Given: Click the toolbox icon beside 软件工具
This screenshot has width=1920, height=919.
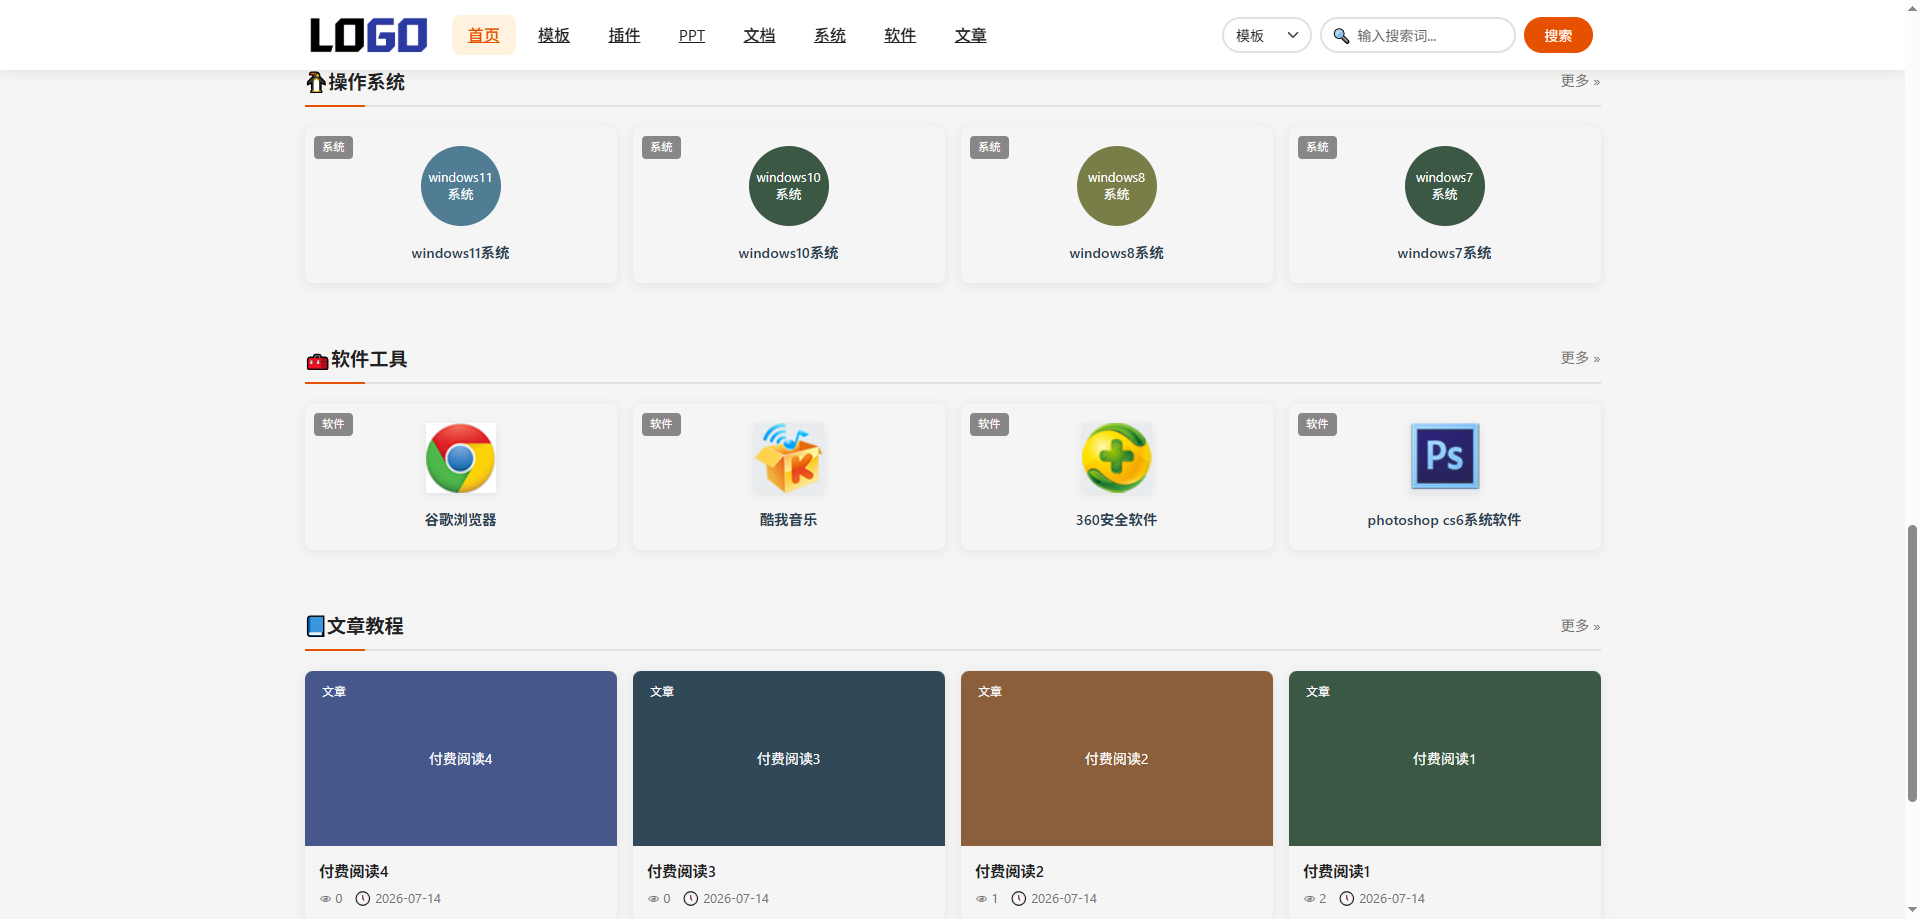Looking at the screenshot, I should [x=317, y=361].
